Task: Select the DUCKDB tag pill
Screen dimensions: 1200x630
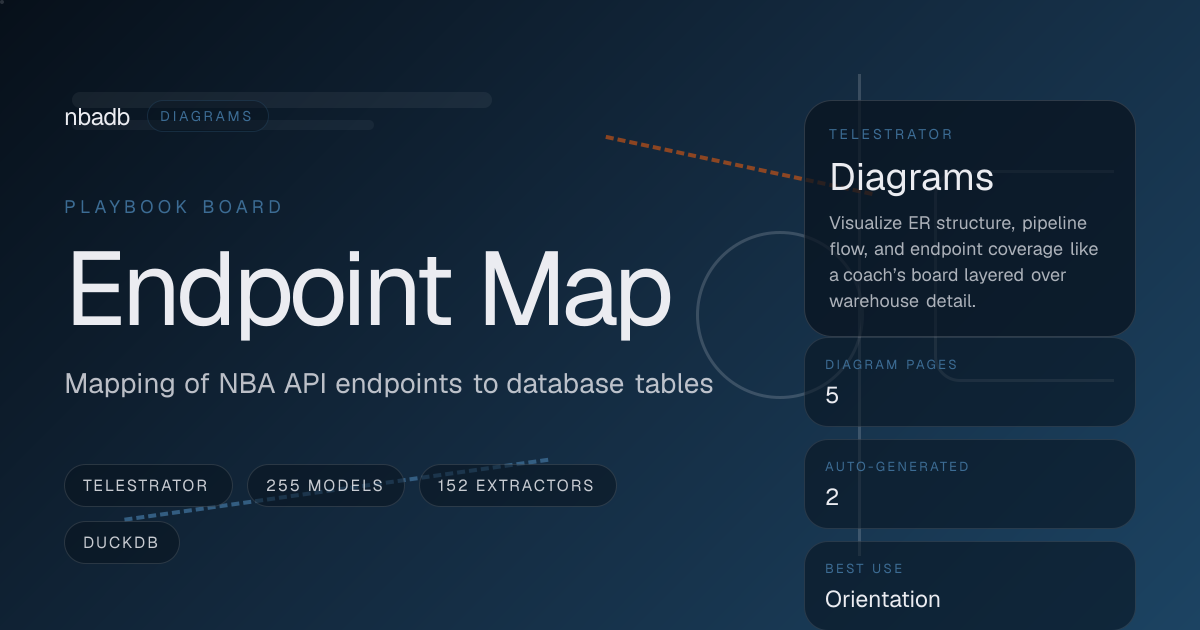Action: point(122,543)
